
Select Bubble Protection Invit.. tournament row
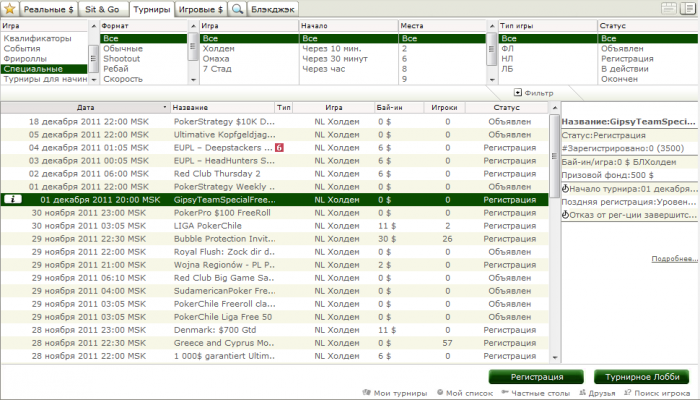pyautogui.click(x=275, y=239)
